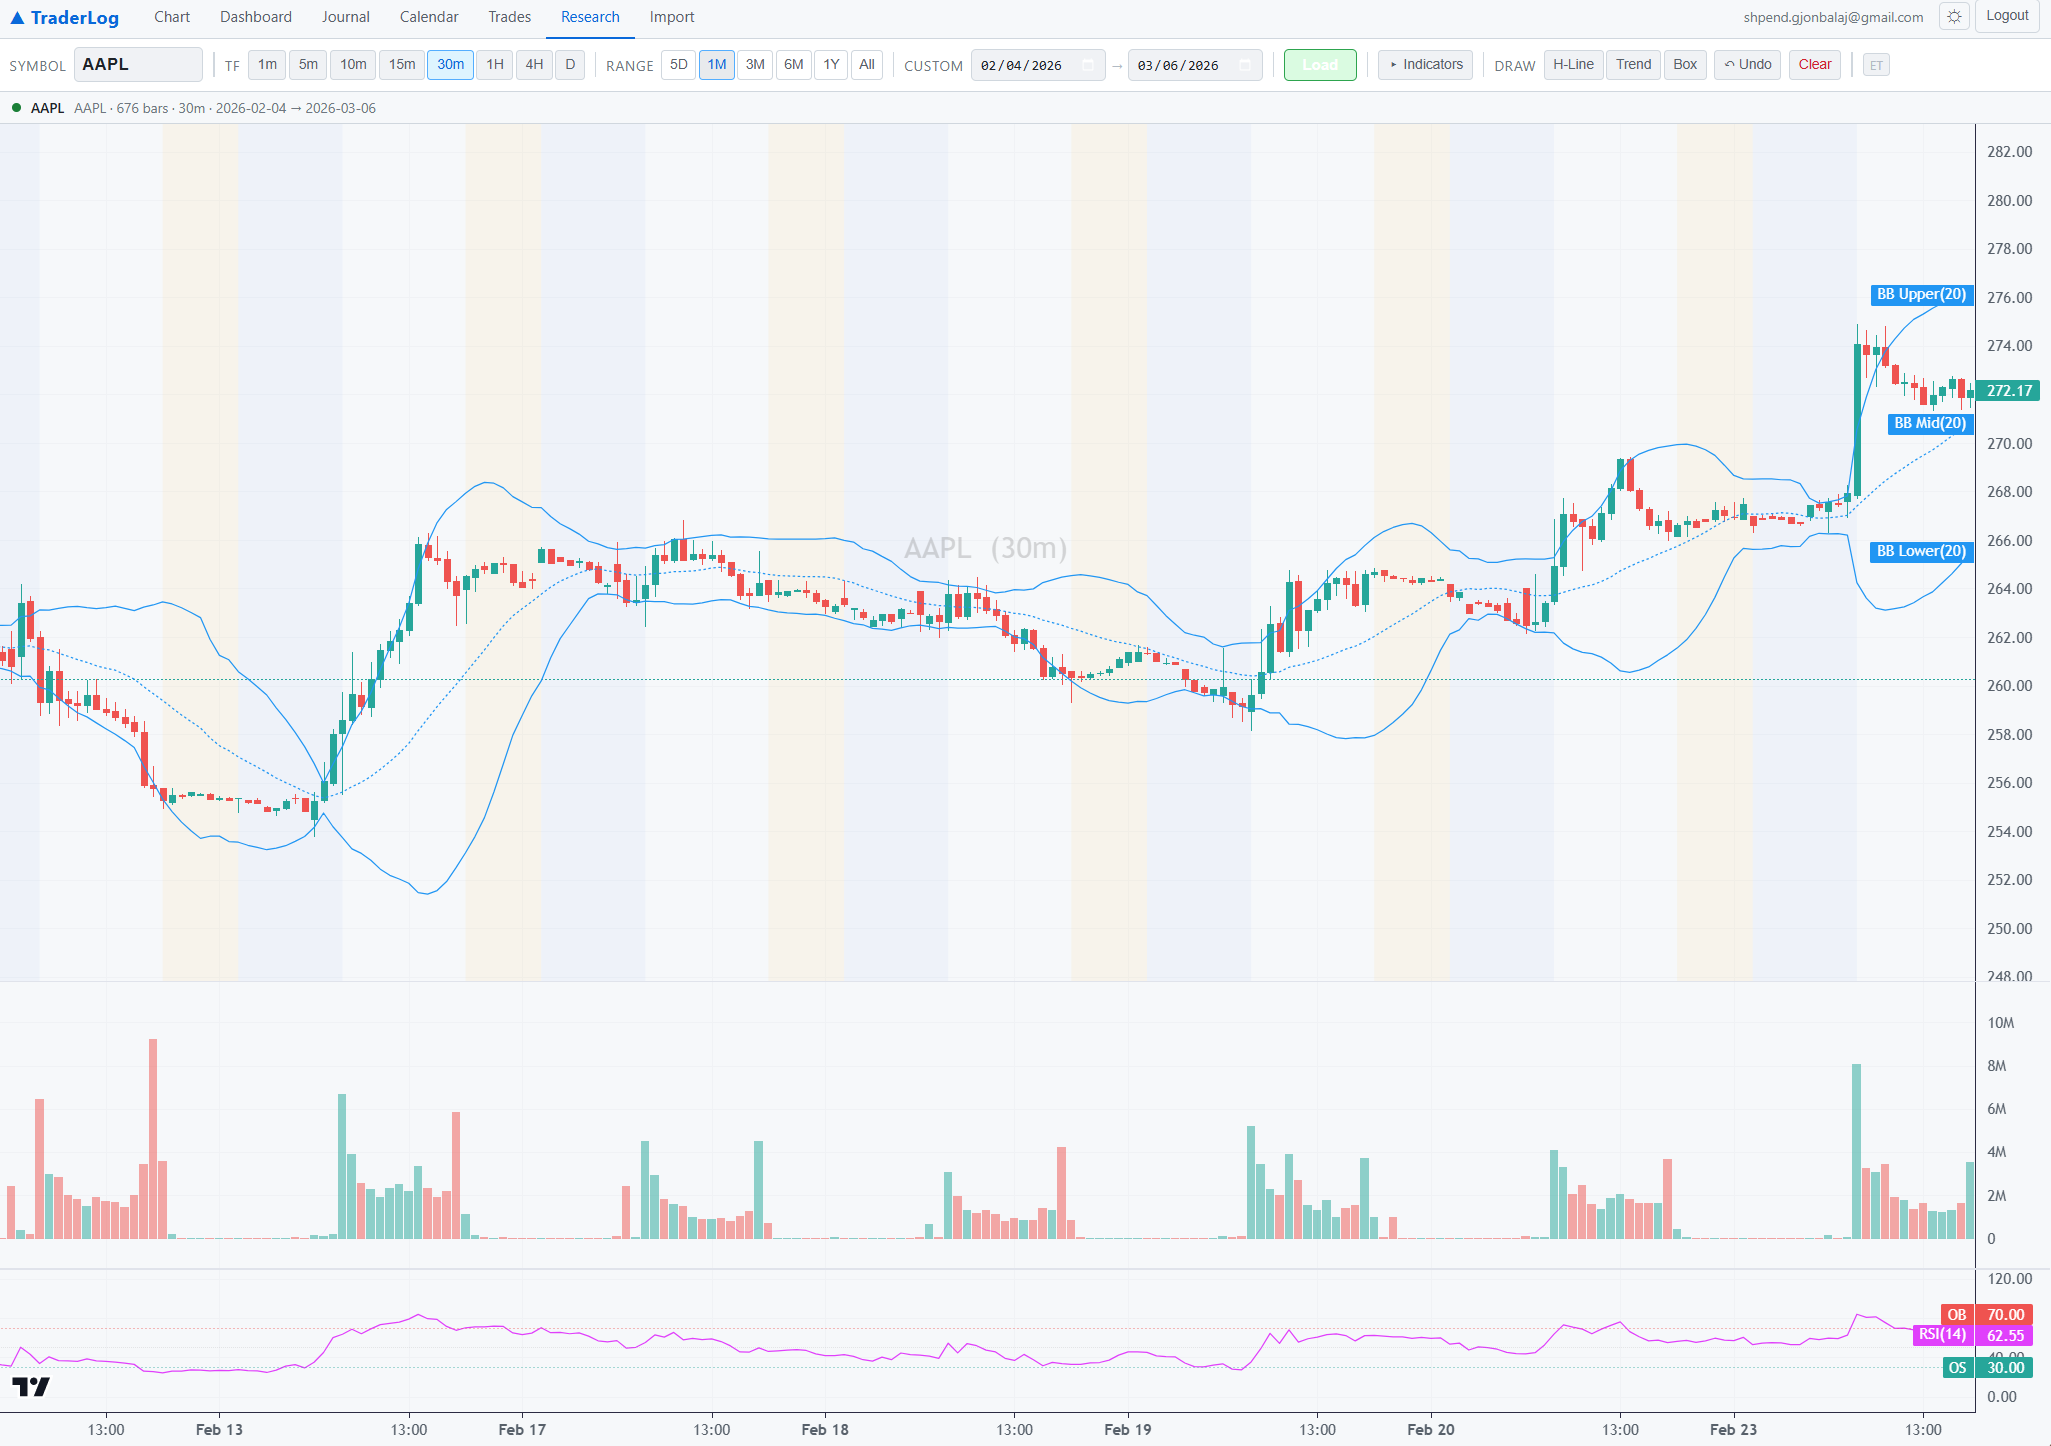Open the Dashboard tab

256,16
